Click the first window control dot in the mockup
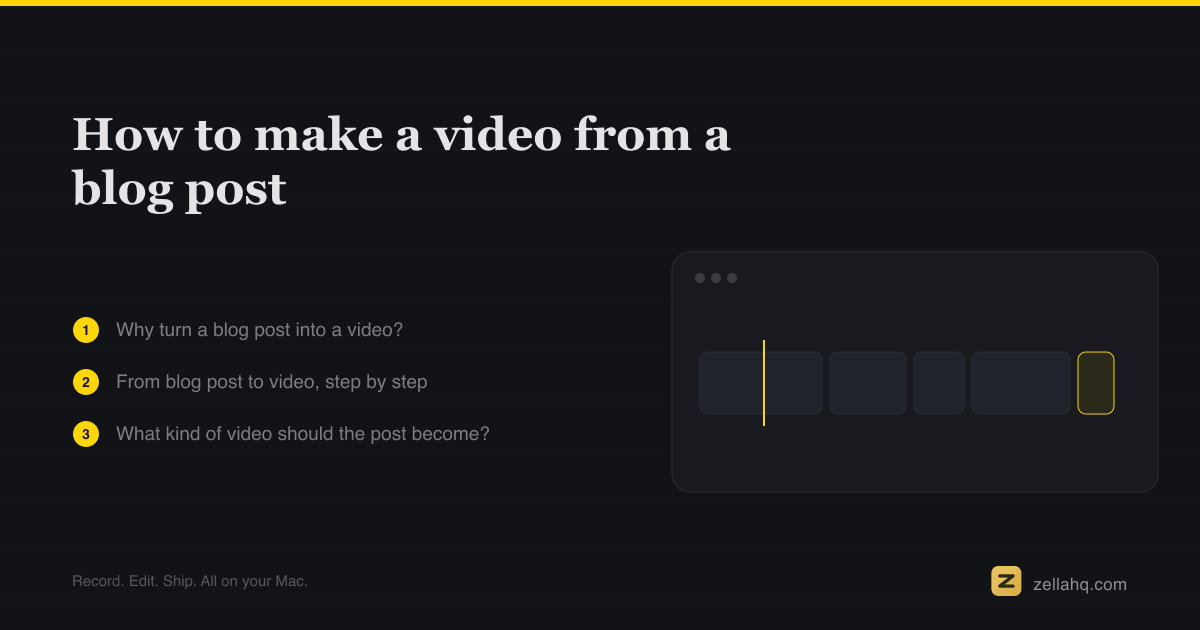Image resolution: width=1200 pixels, height=630 pixels. [x=700, y=278]
